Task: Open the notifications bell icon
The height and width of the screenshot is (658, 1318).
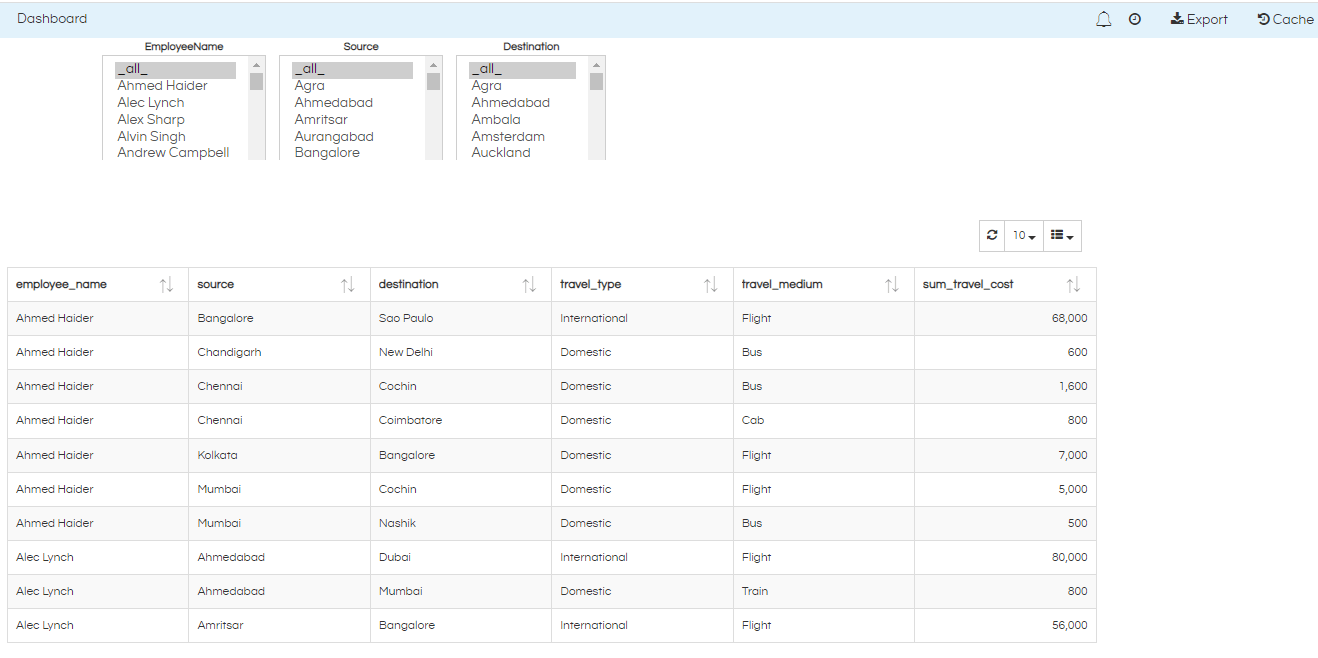Action: click(x=1104, y=19)
